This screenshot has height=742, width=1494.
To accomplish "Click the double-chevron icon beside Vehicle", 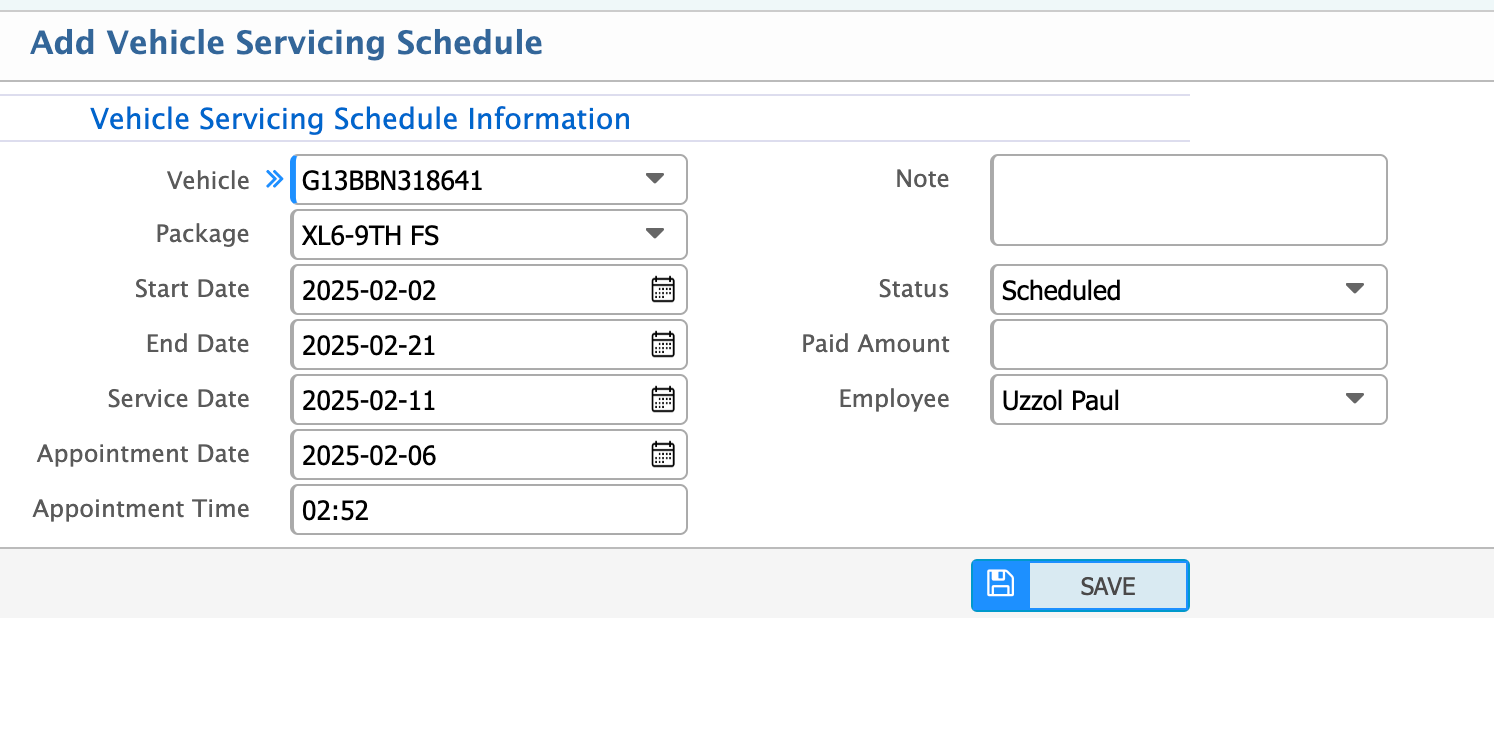I will (x=273, y=180).
